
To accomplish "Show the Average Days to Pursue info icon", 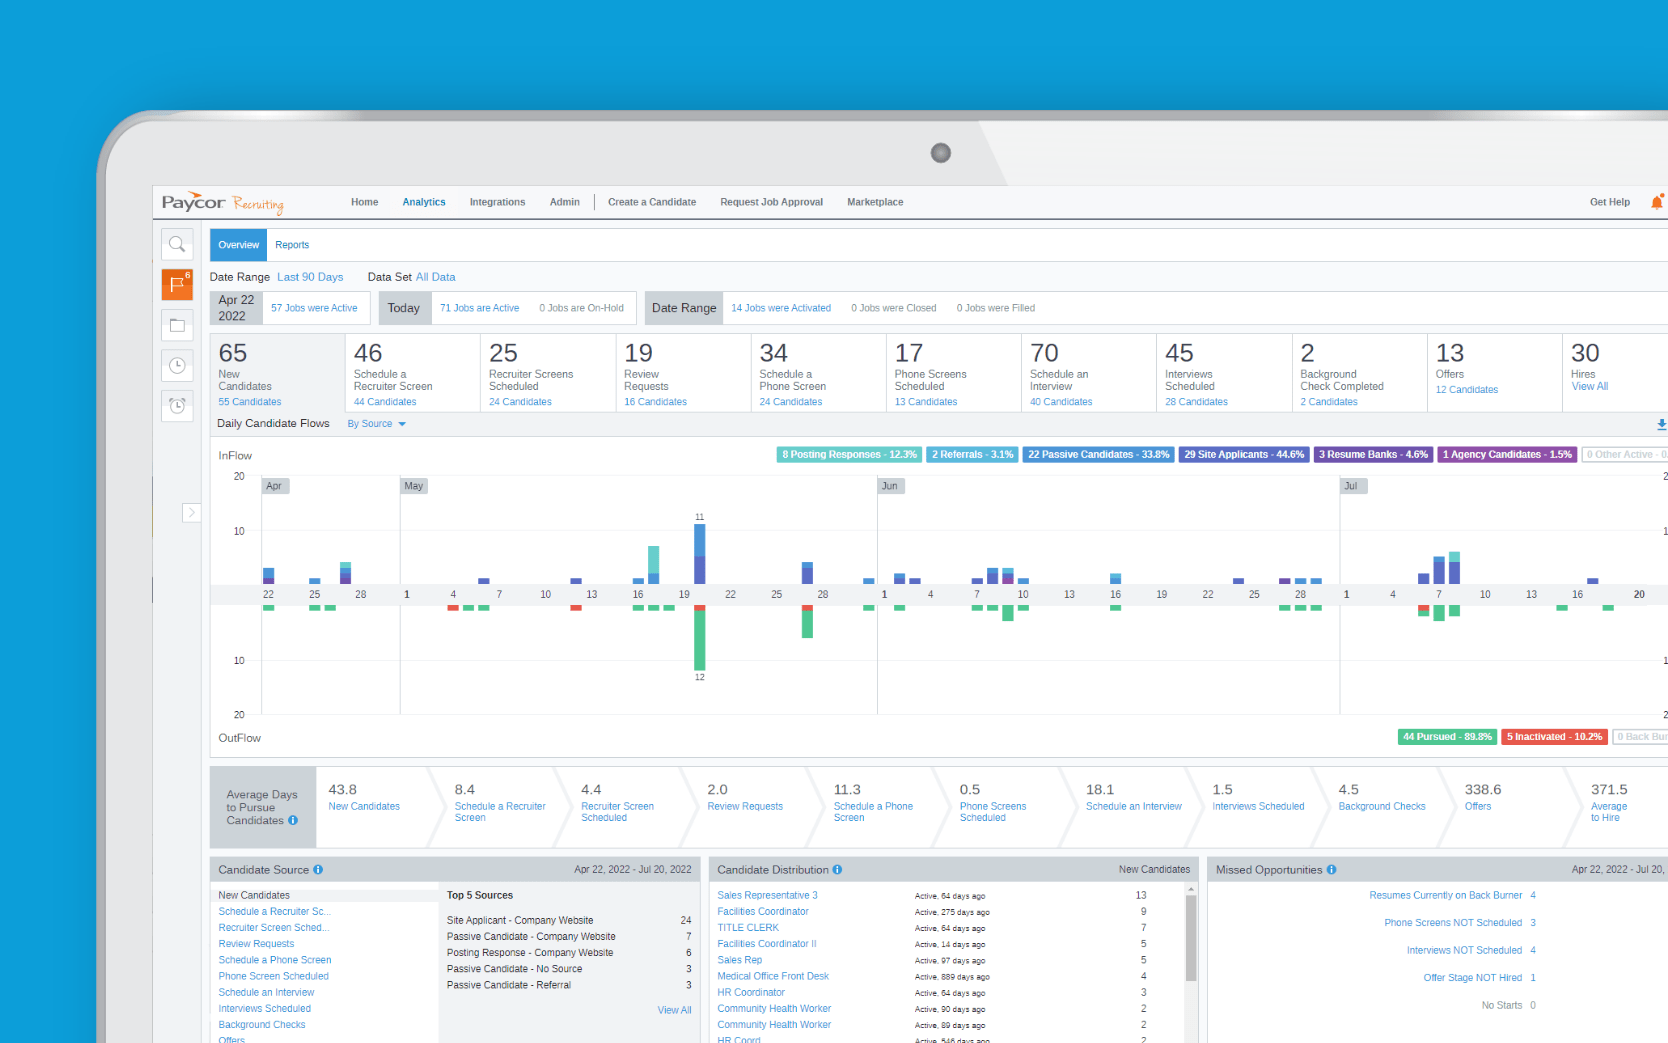I will coord(293,820).
